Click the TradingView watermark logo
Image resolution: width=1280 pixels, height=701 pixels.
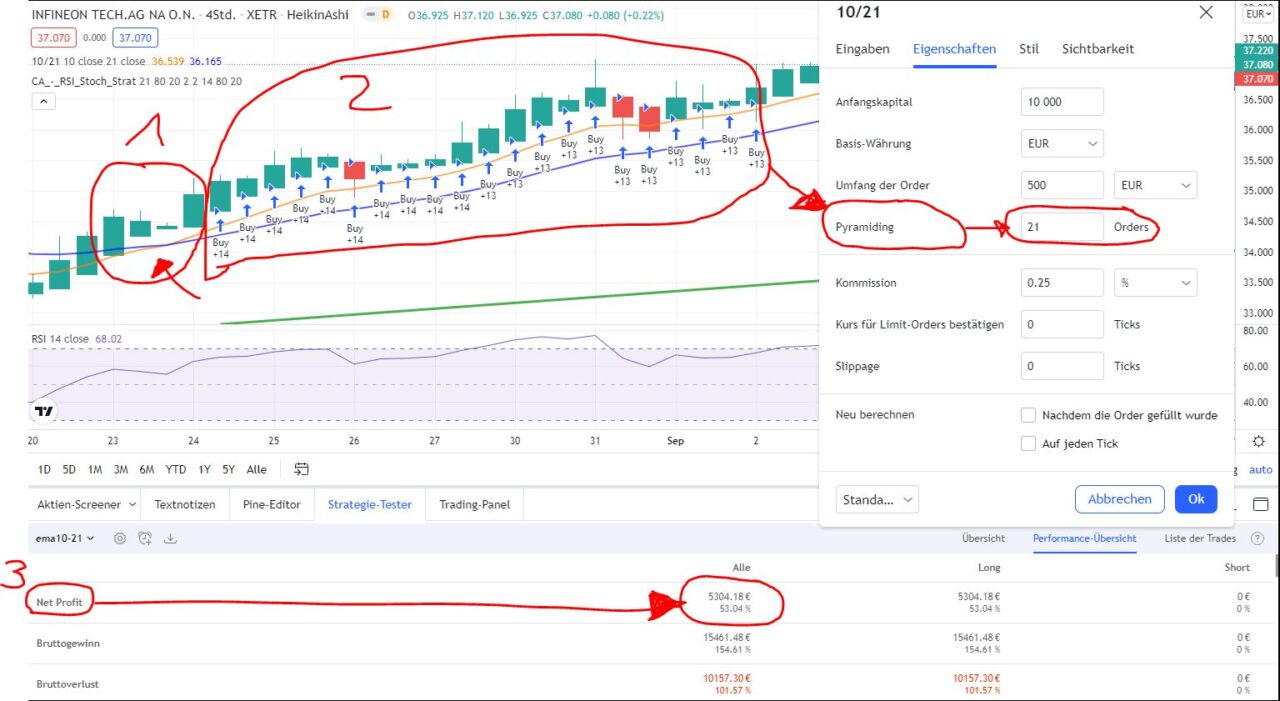[x=42, y=410]
